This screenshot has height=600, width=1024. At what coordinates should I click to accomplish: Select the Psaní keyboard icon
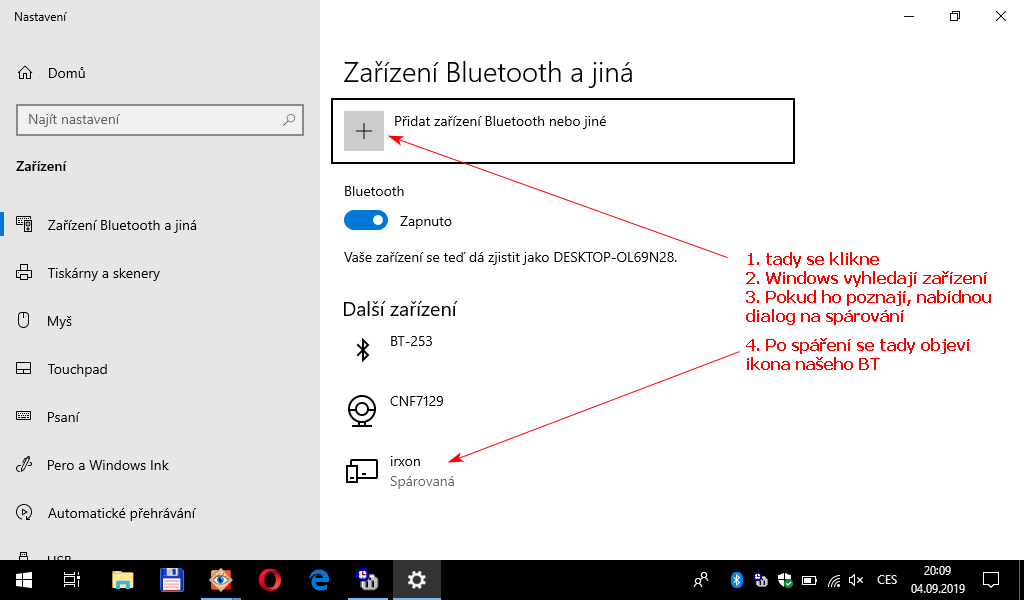coord(22,416)
